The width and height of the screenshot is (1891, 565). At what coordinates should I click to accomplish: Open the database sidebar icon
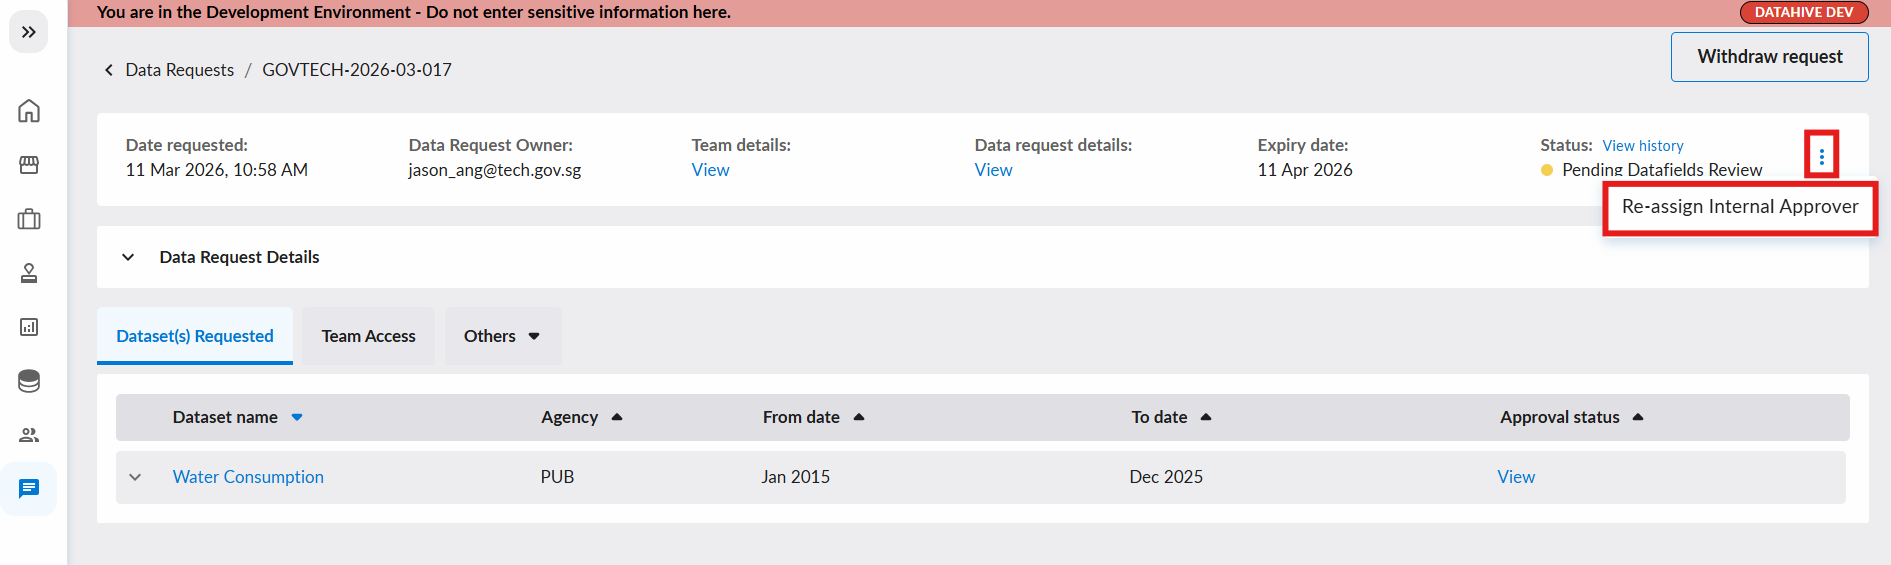point(29,381)
